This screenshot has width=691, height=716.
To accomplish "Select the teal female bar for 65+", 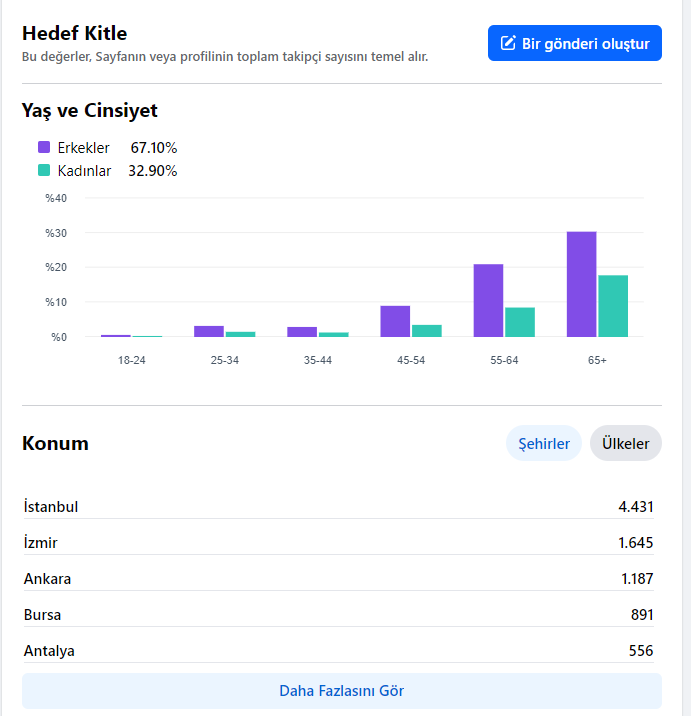I will (613, 306).
